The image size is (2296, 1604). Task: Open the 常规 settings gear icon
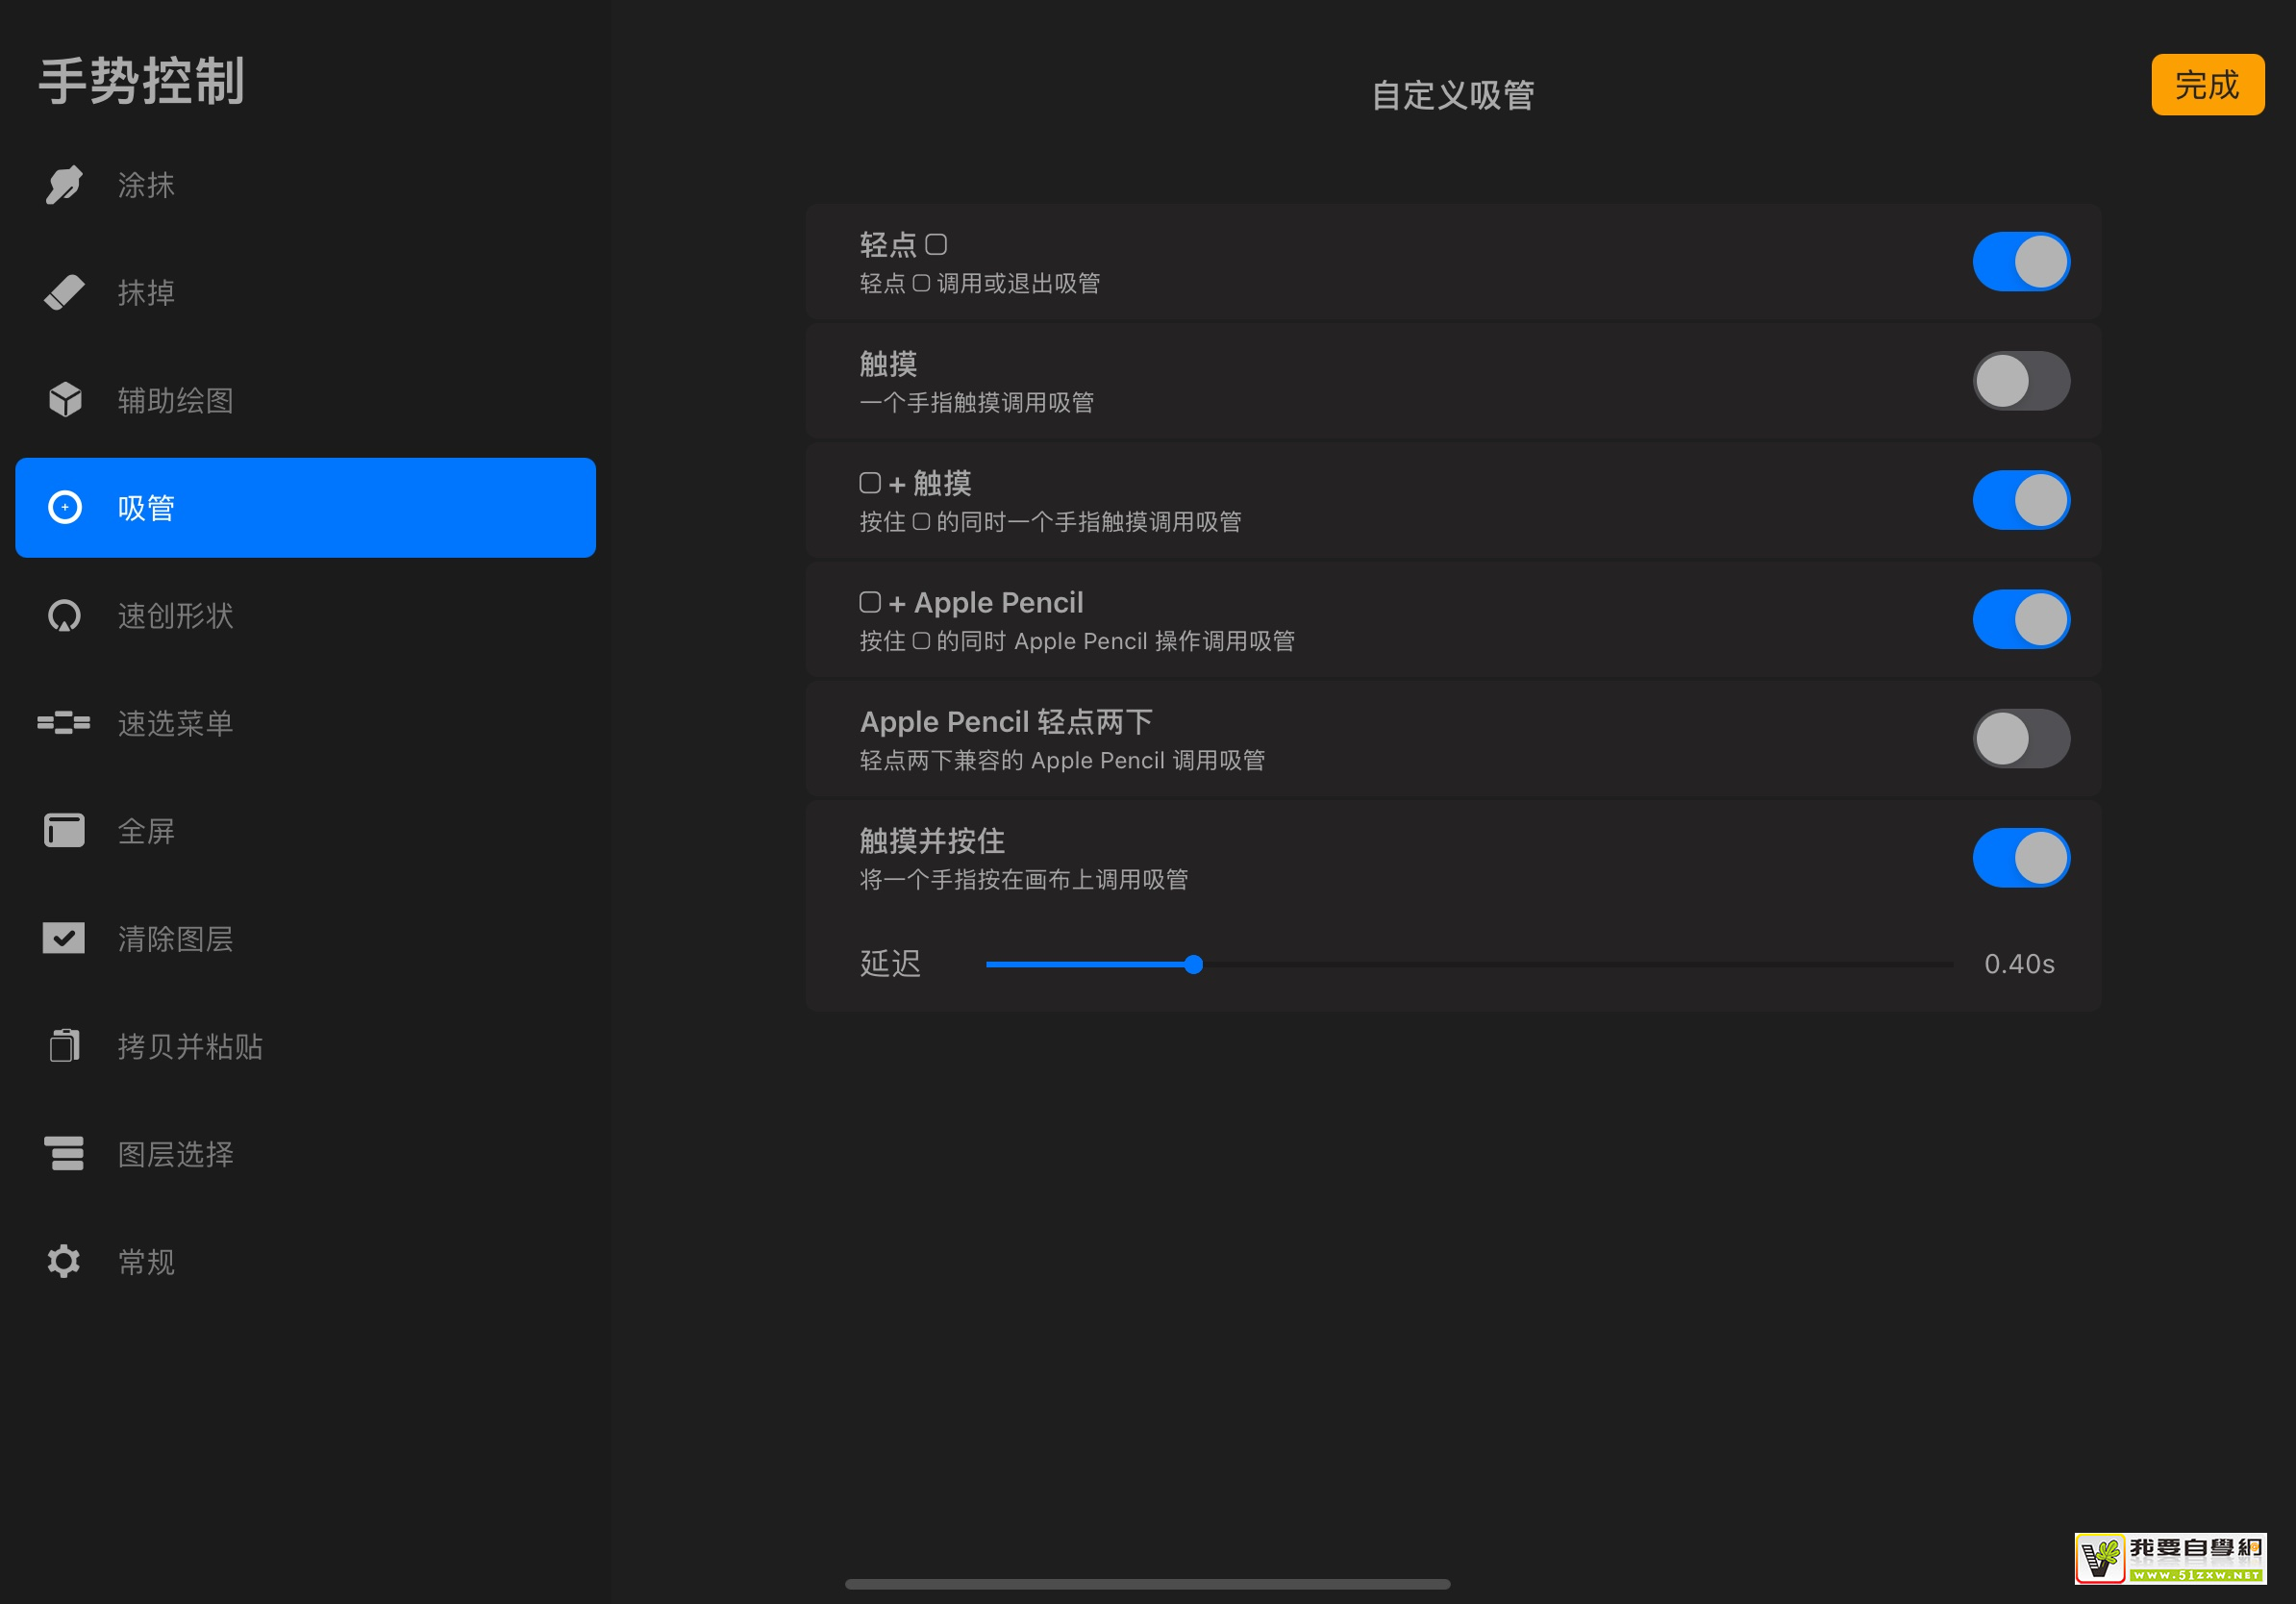pos(63,1262)
